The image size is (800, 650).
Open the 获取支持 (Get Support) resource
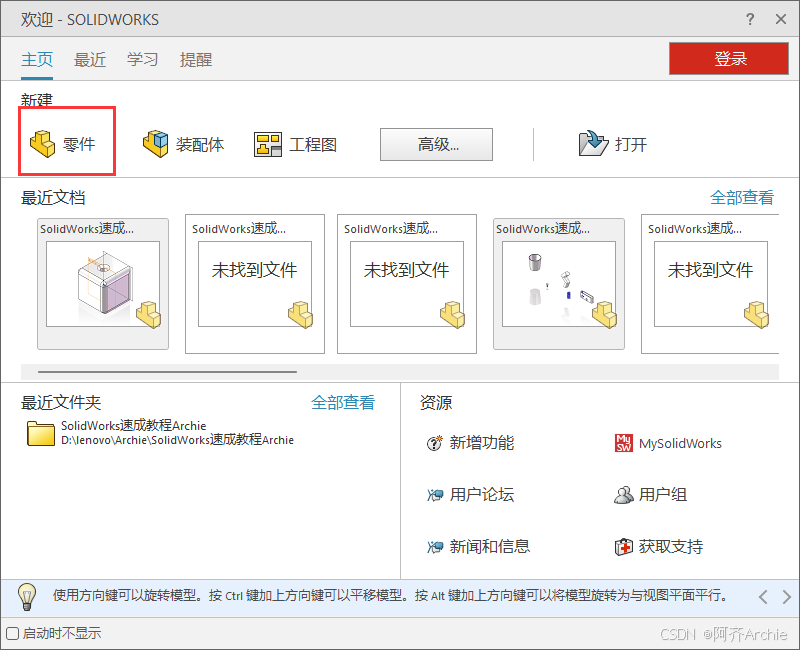[658, 546]
